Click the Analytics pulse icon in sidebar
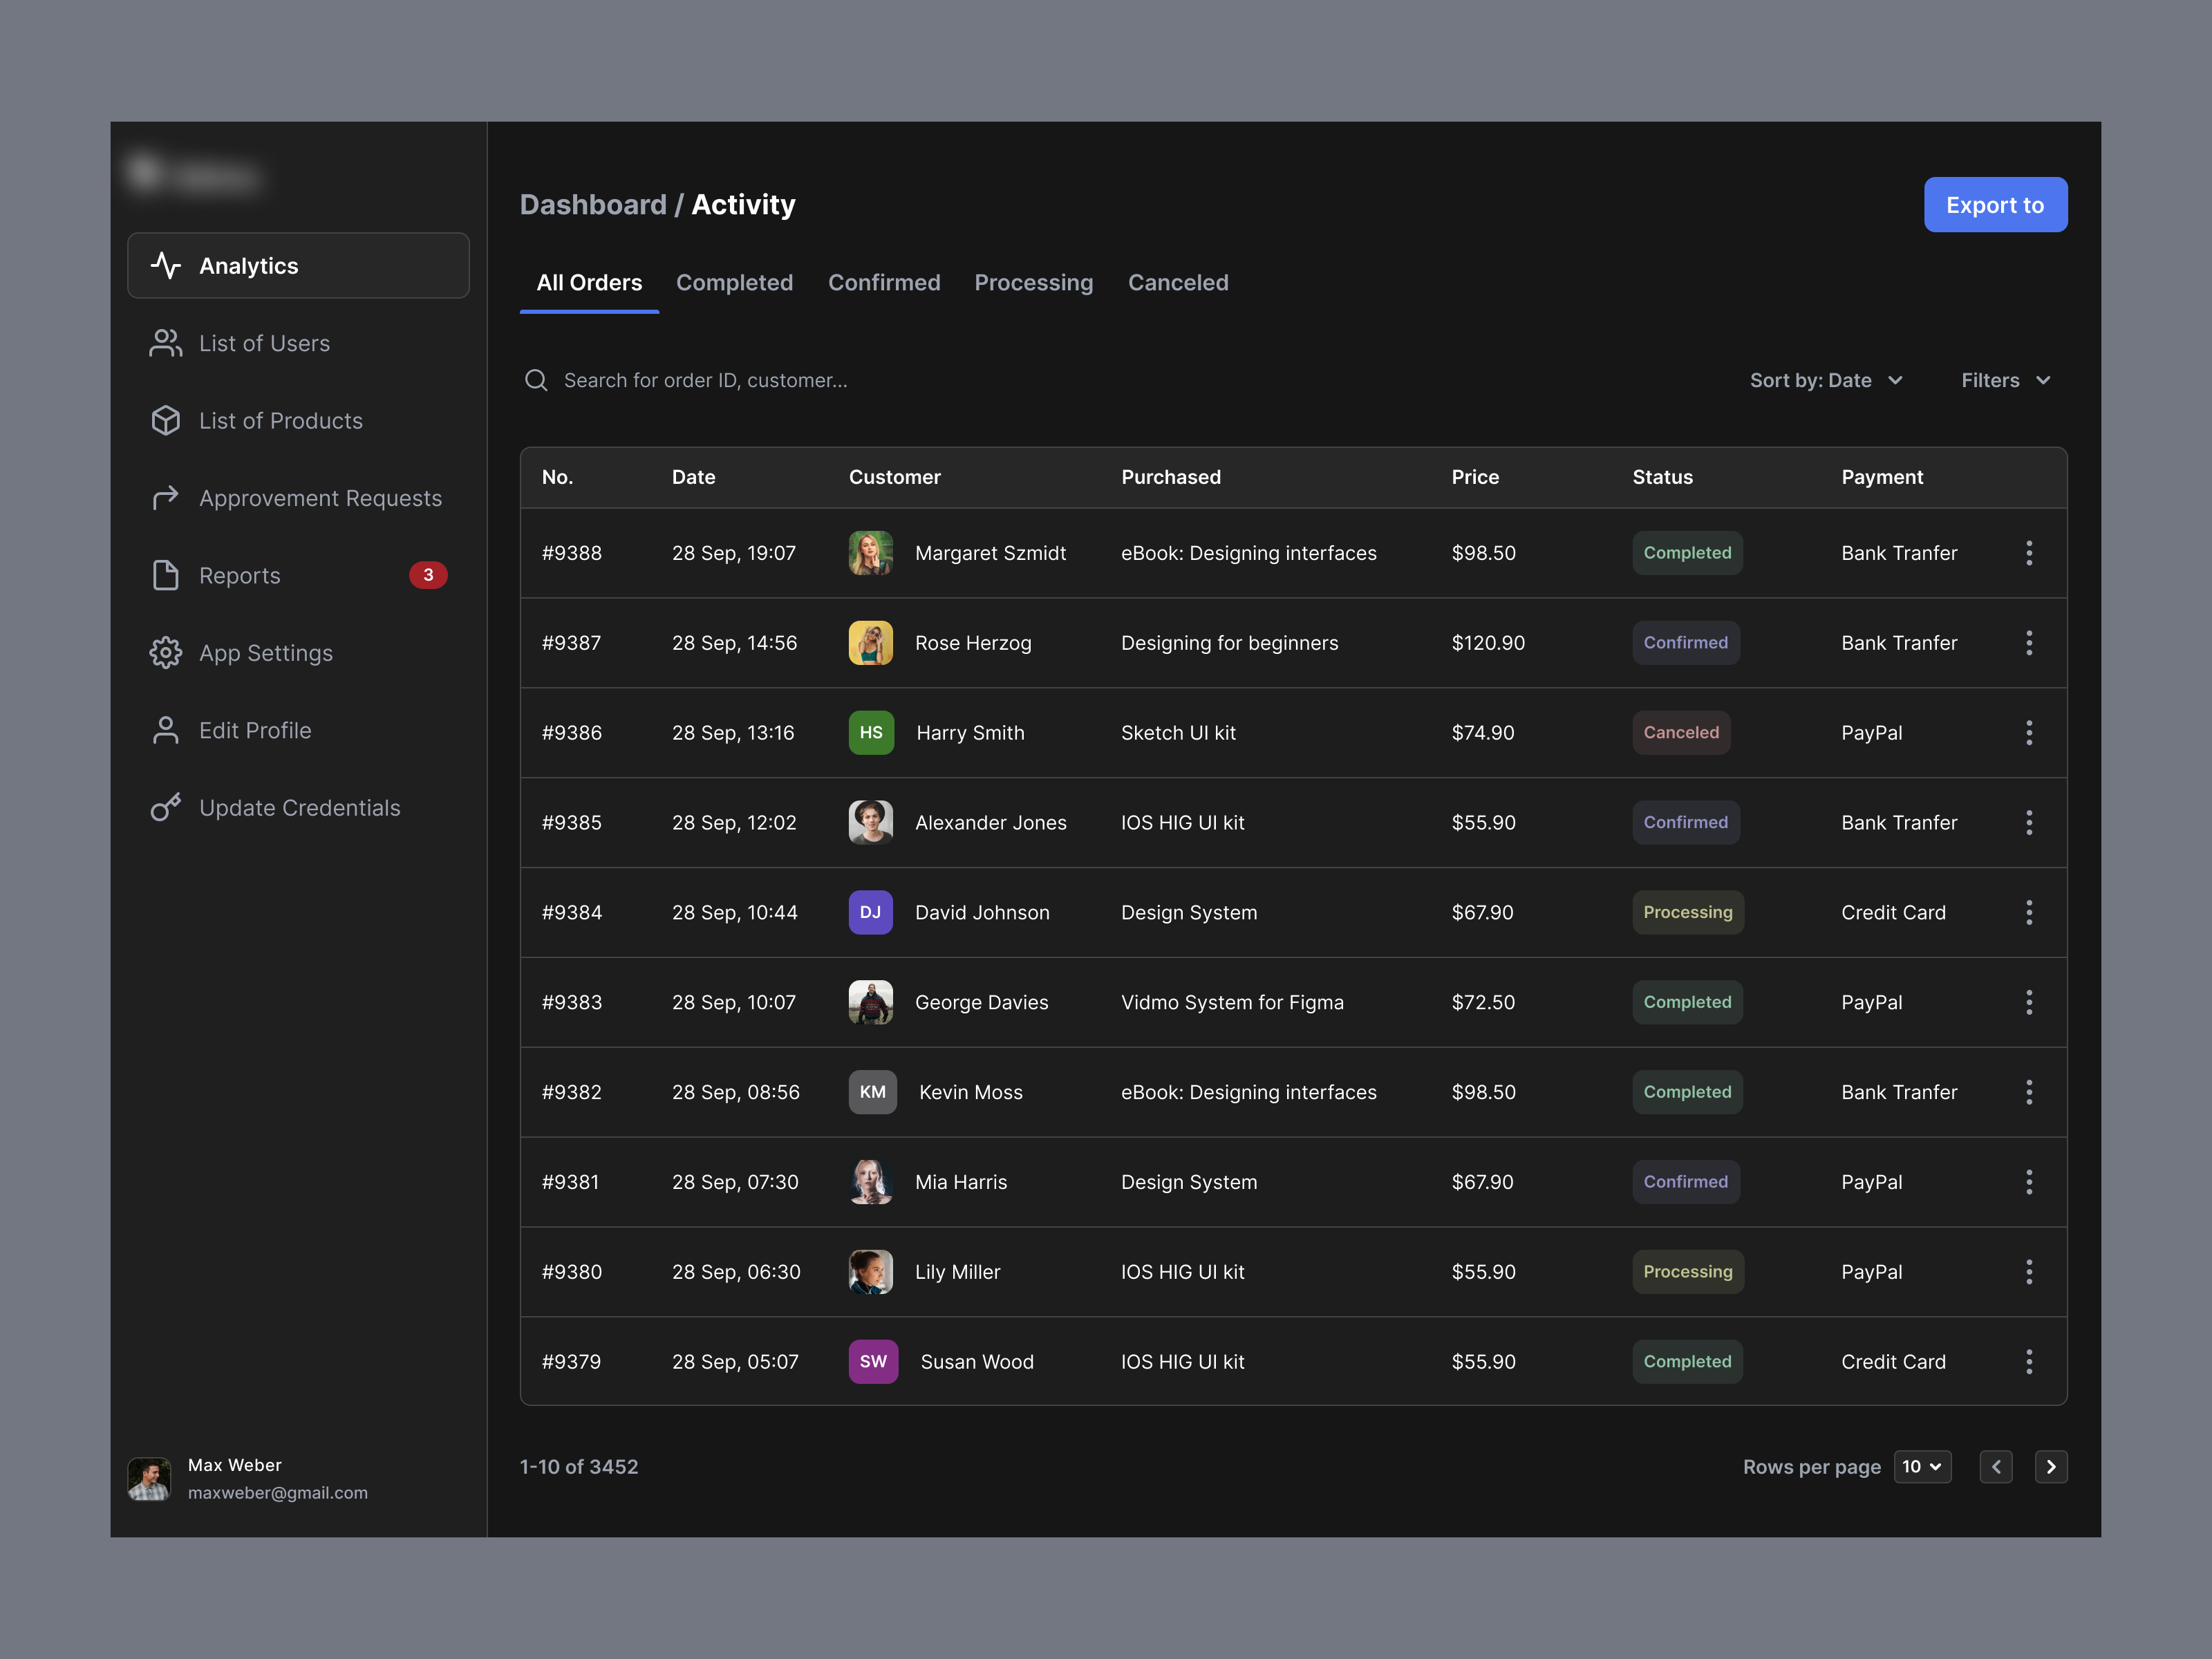This screenshot has width=2212, height=1659. [165, 266]
